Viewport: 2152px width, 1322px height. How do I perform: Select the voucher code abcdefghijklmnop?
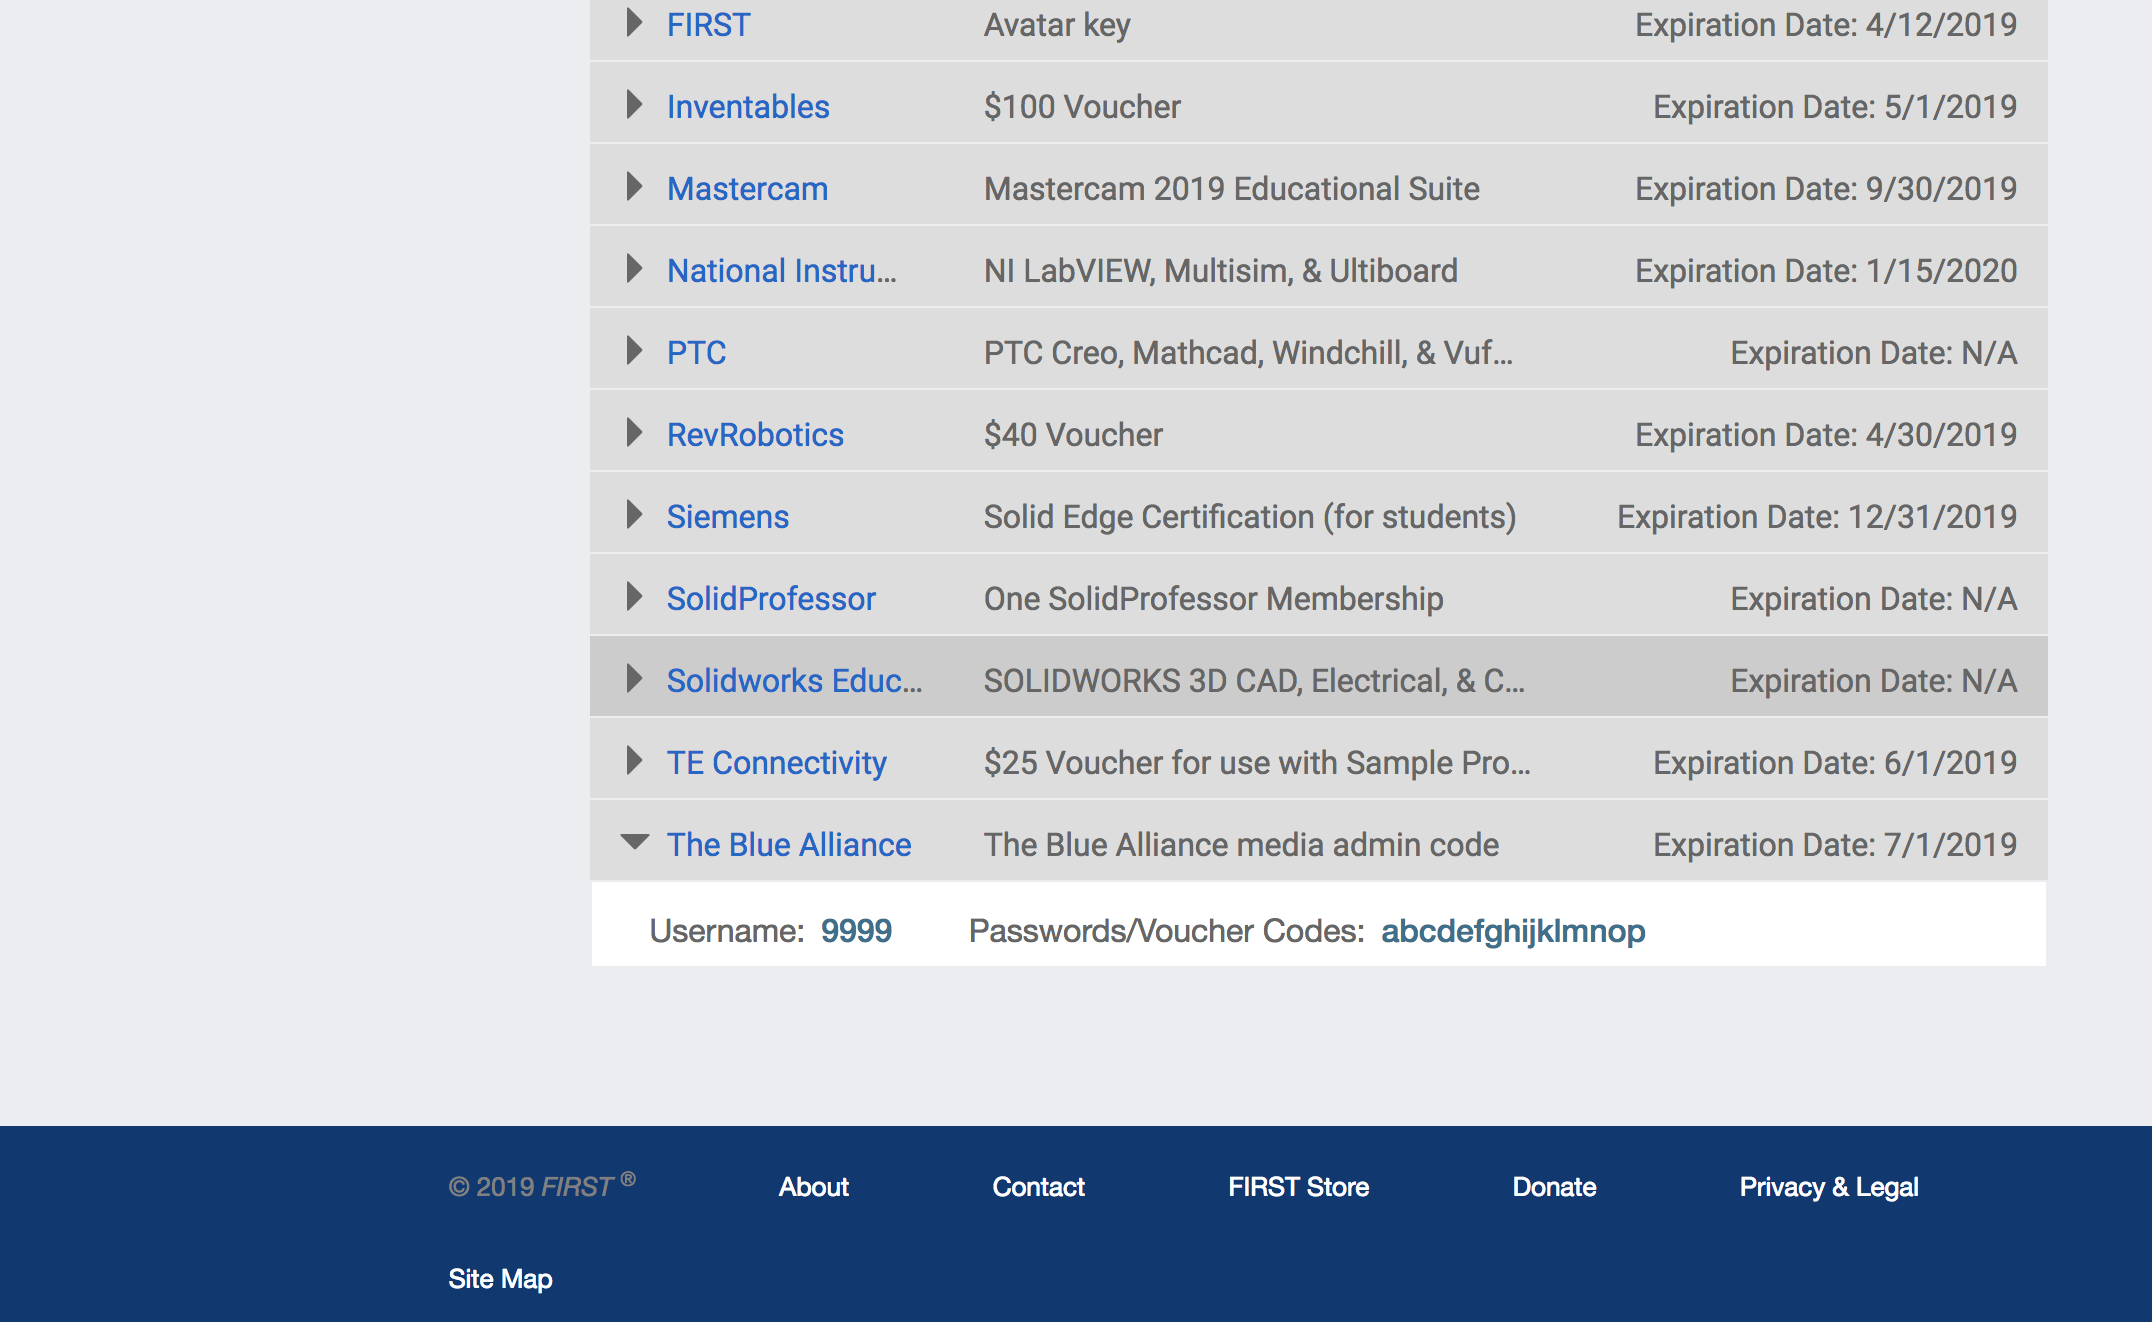(x=1512, y=931)
